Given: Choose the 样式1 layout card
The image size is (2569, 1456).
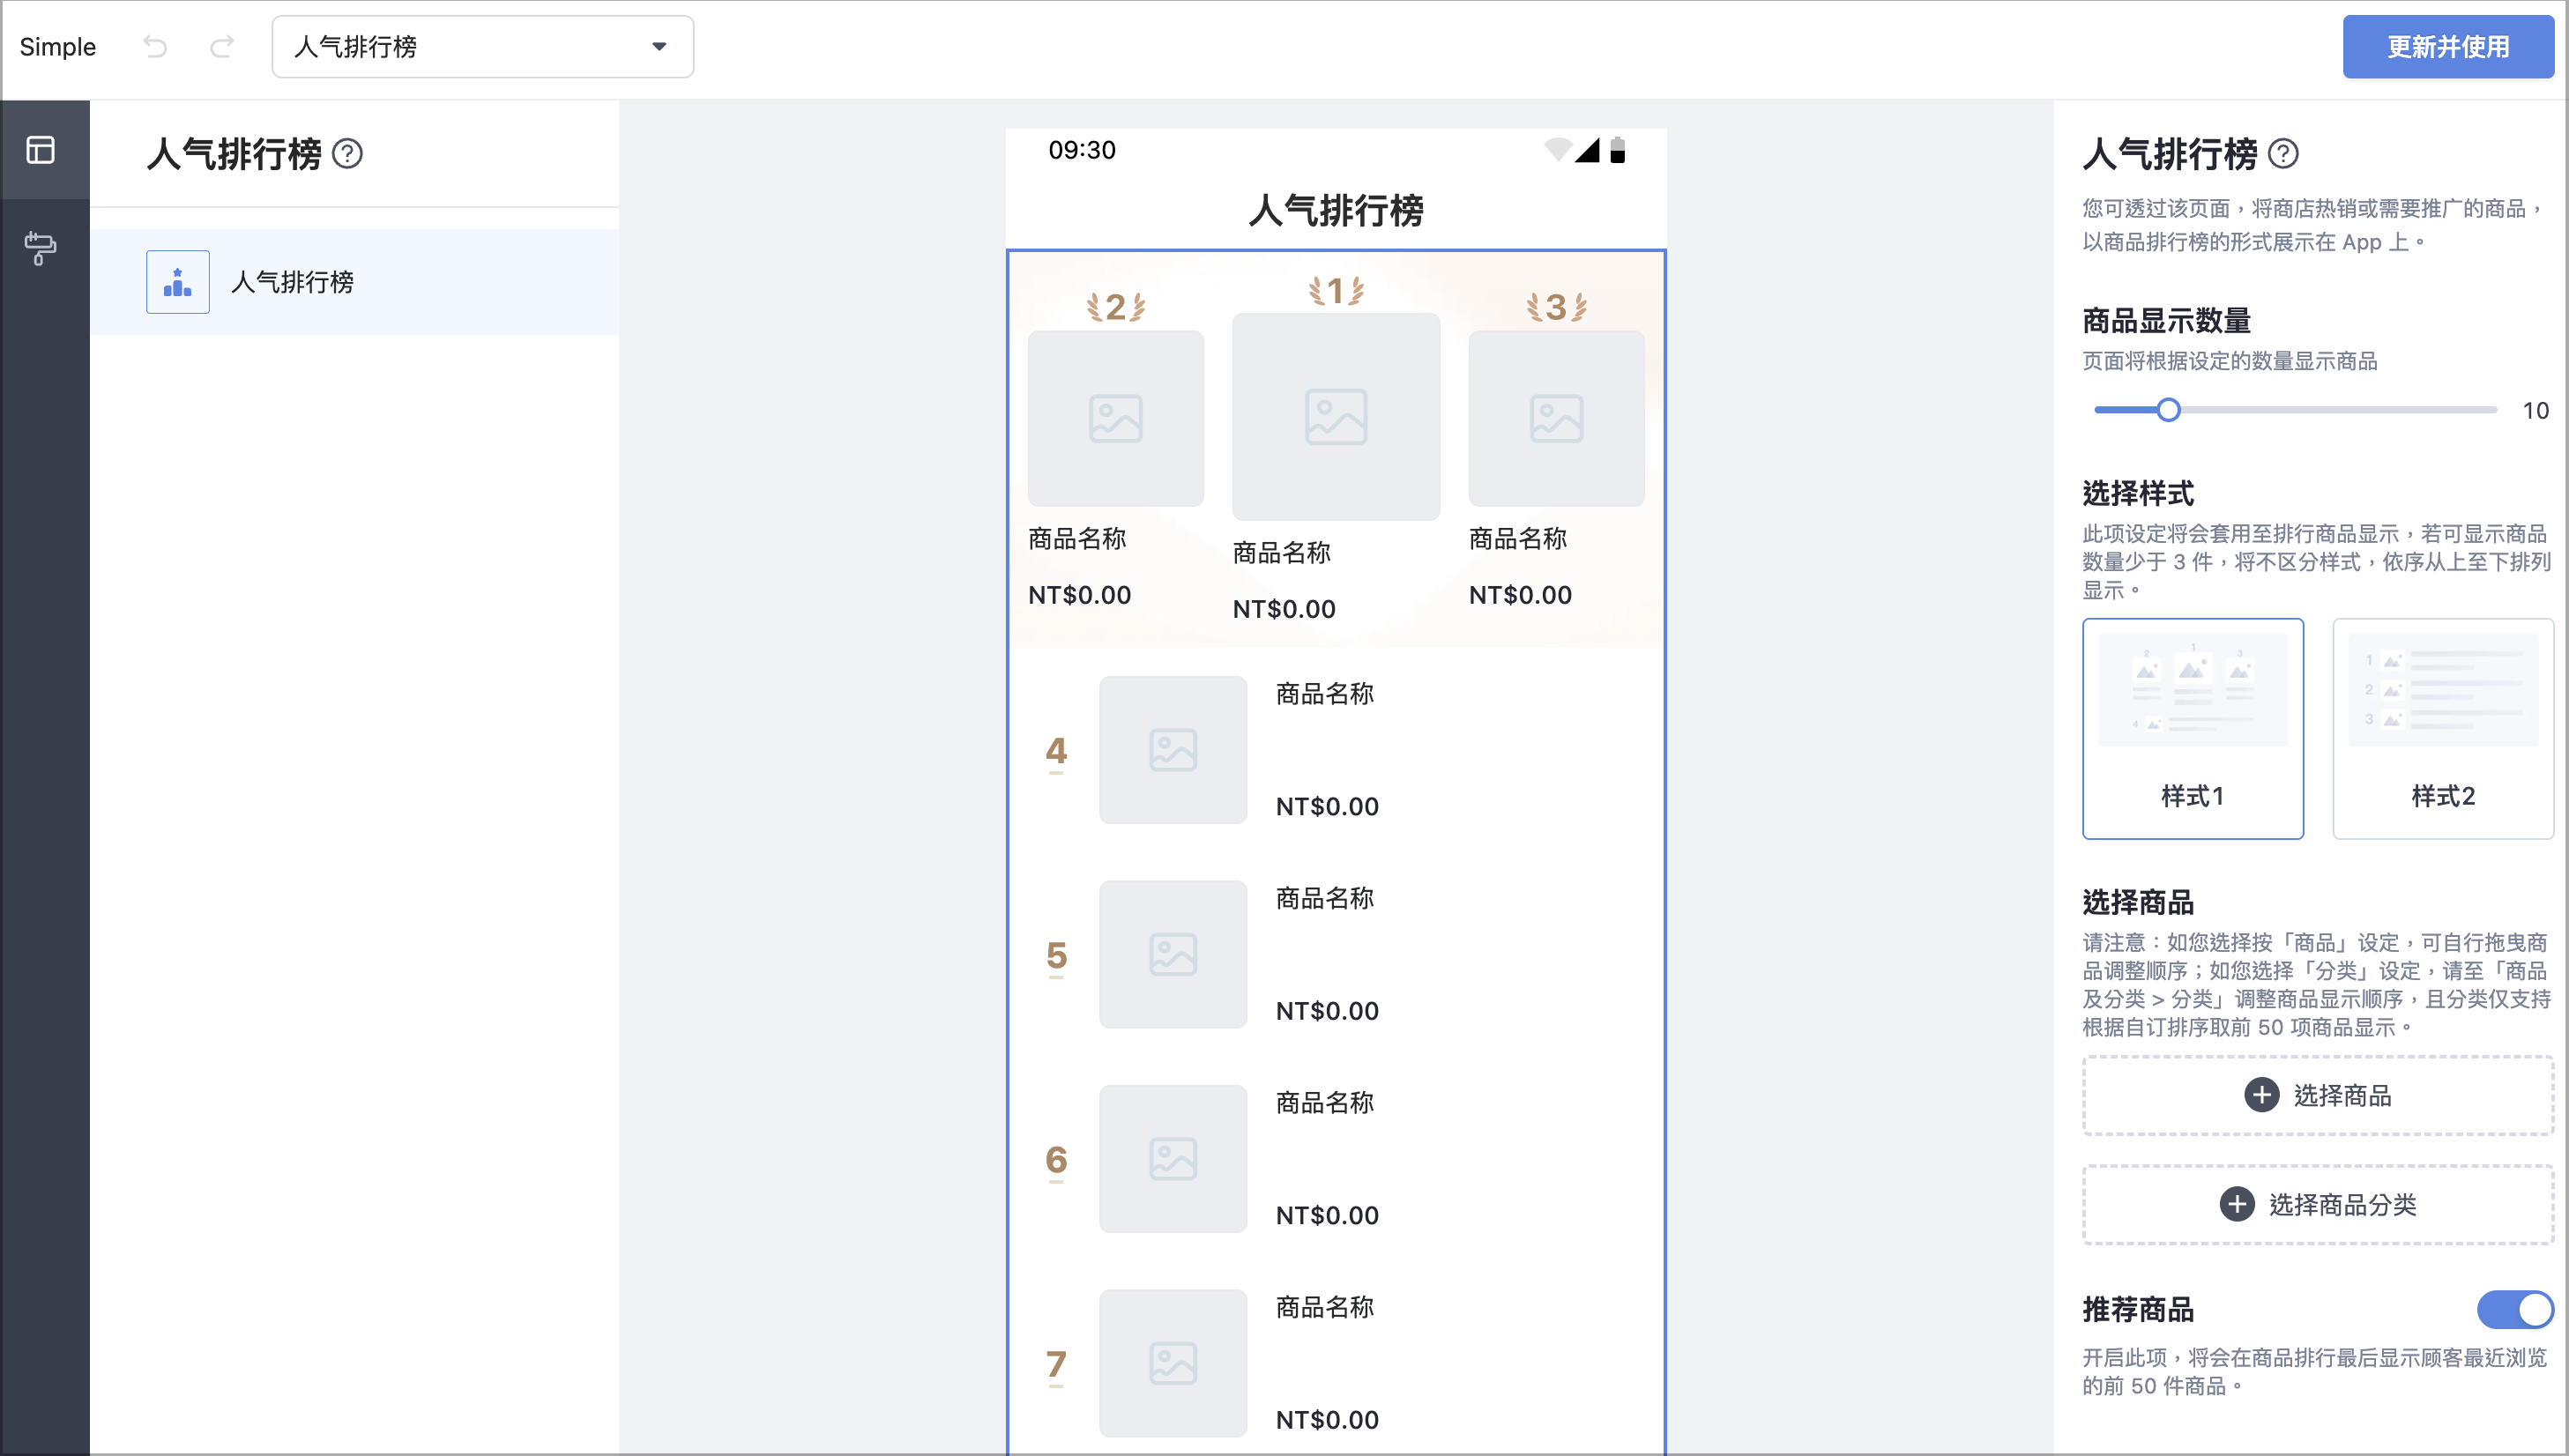Looking at the screenshot, I should pos(2193,728).
